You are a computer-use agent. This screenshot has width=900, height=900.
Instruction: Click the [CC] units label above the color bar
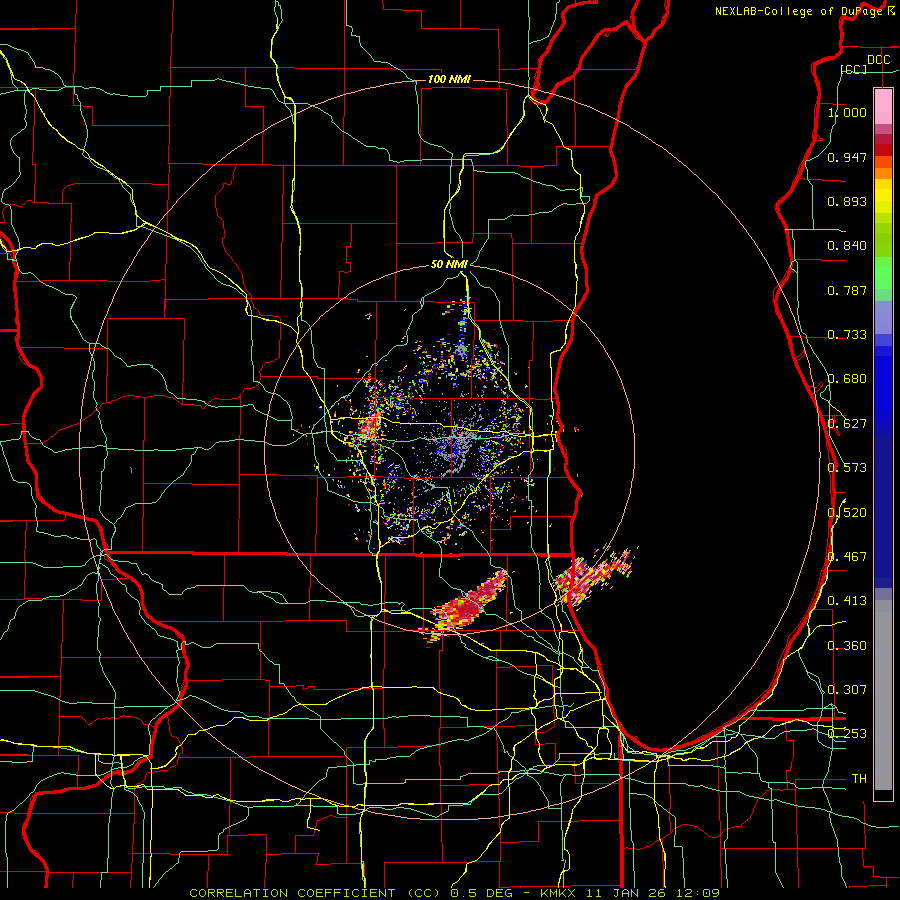click(854, 69)
